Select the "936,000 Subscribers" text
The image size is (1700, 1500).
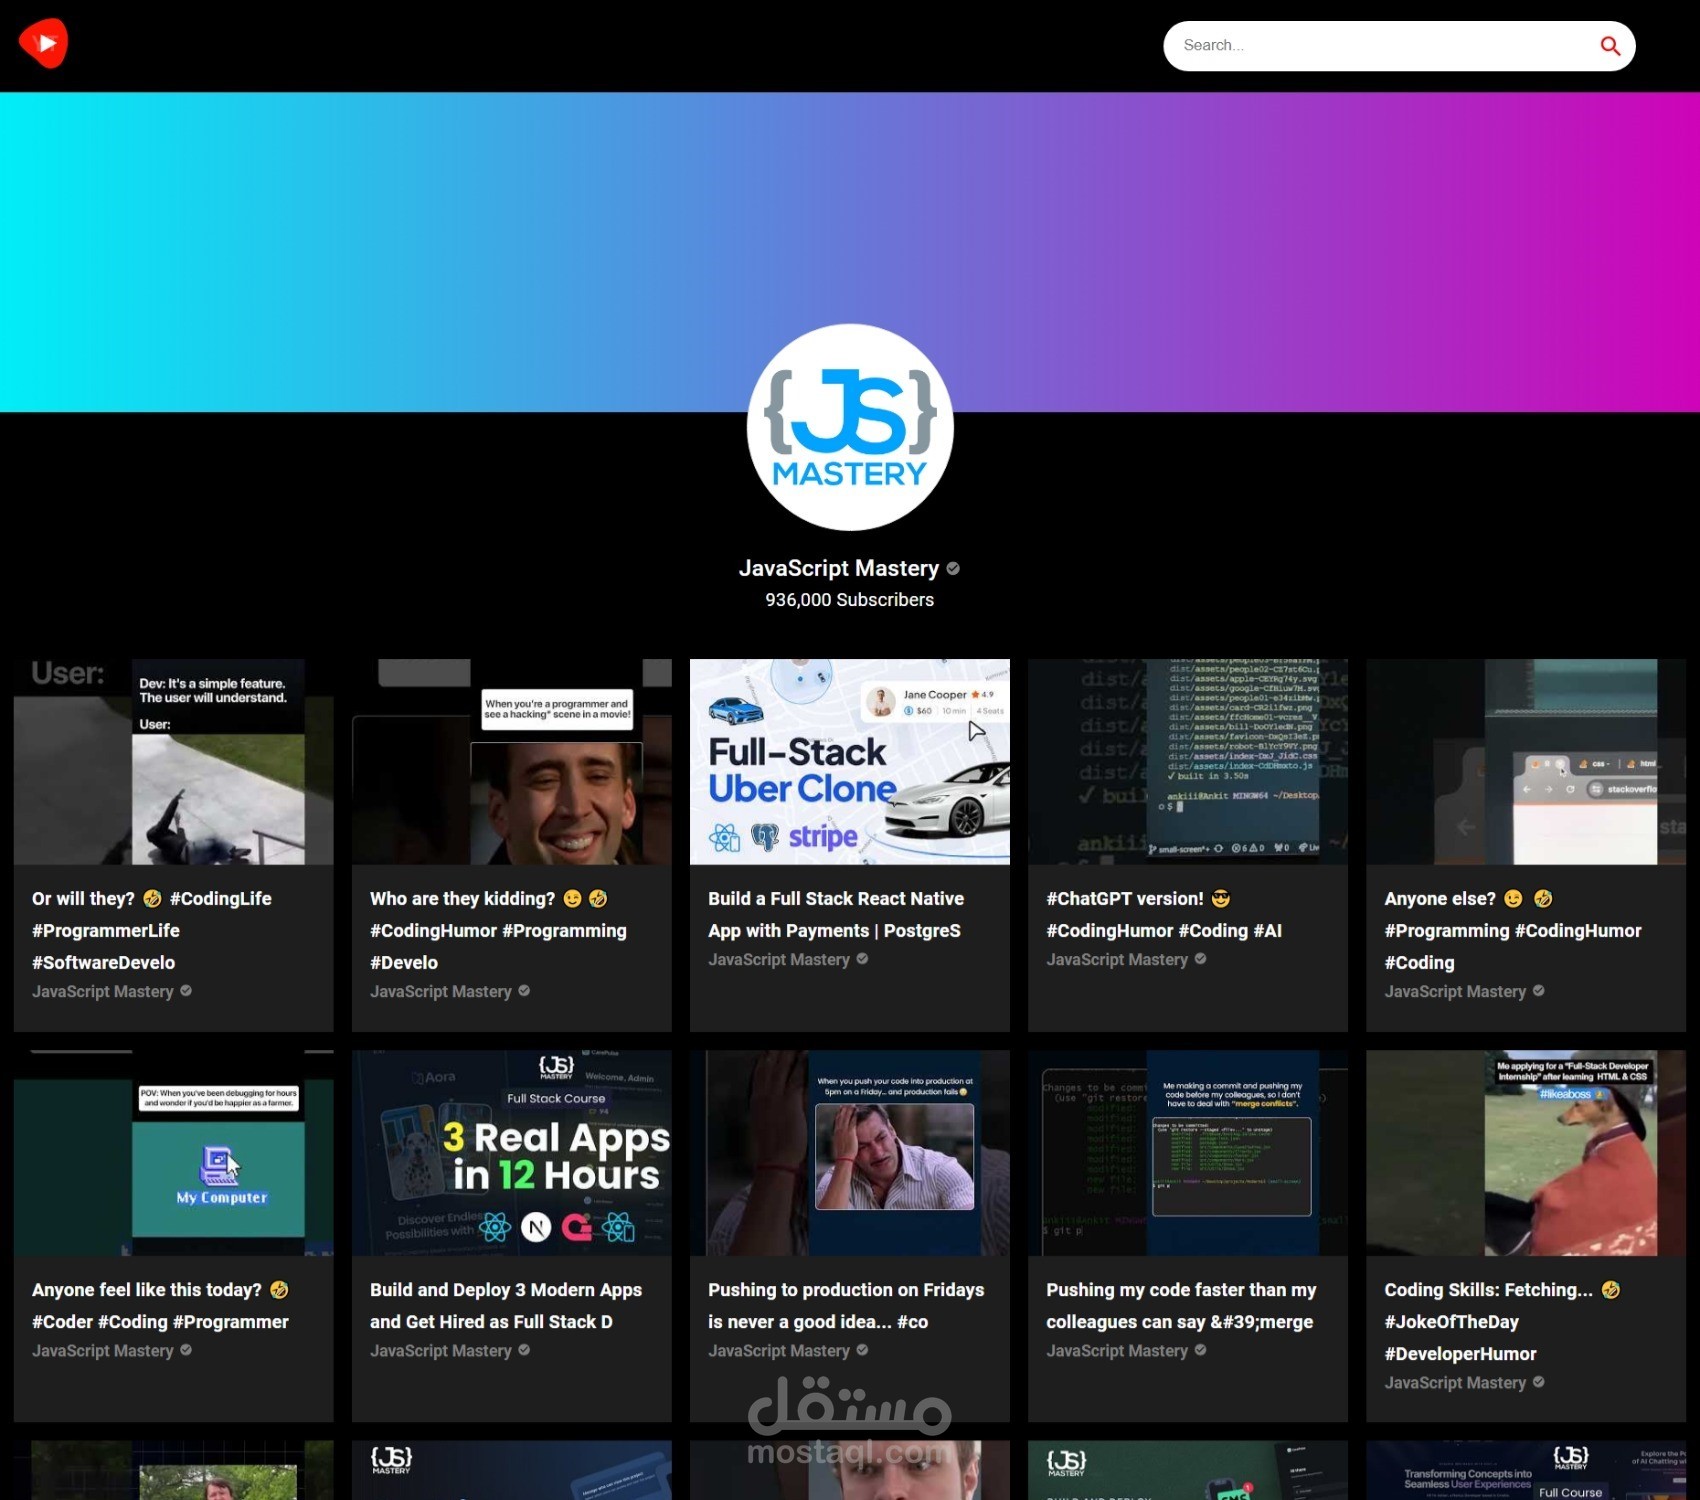(850, 600)
